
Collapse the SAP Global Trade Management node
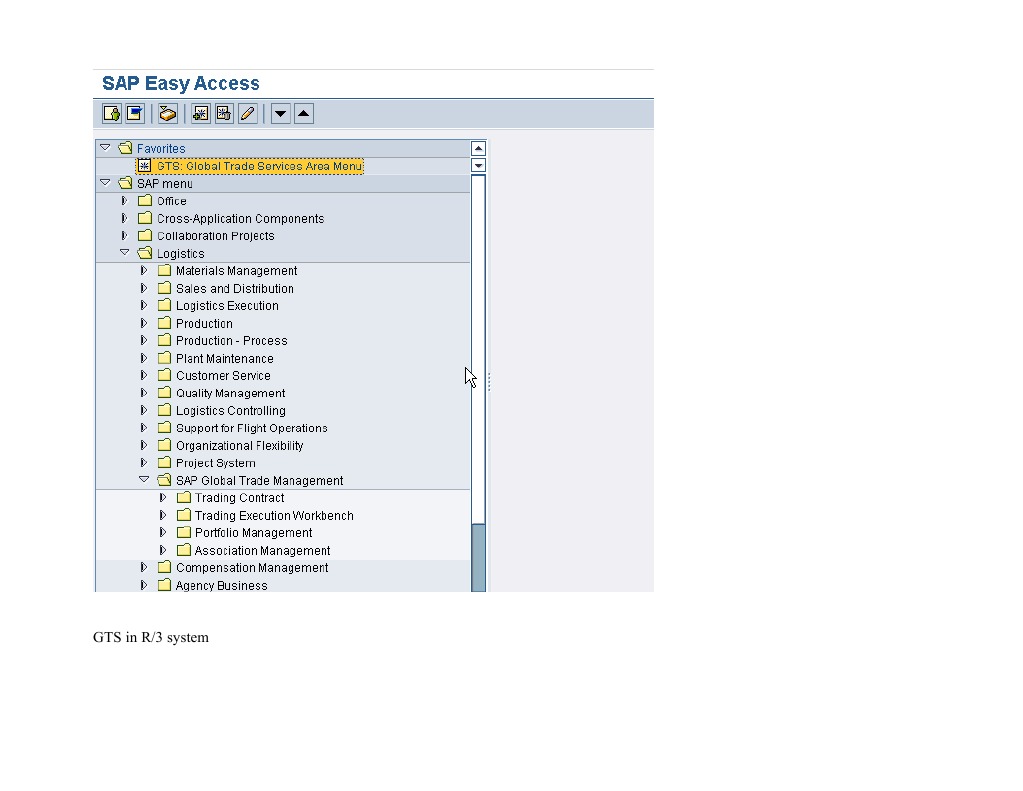(x=144, y=480)
